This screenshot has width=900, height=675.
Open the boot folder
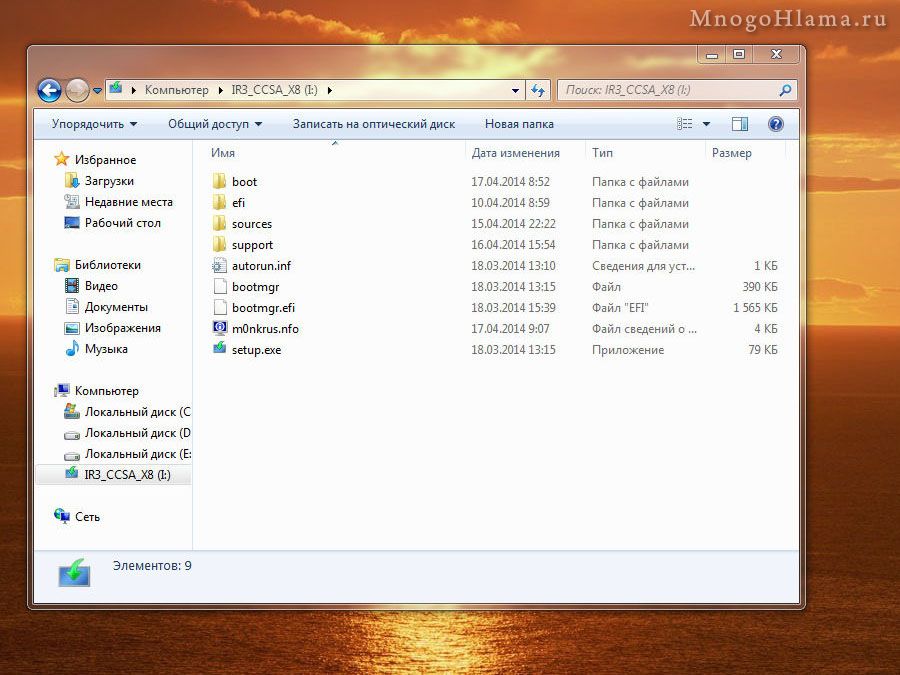point(244,182)
